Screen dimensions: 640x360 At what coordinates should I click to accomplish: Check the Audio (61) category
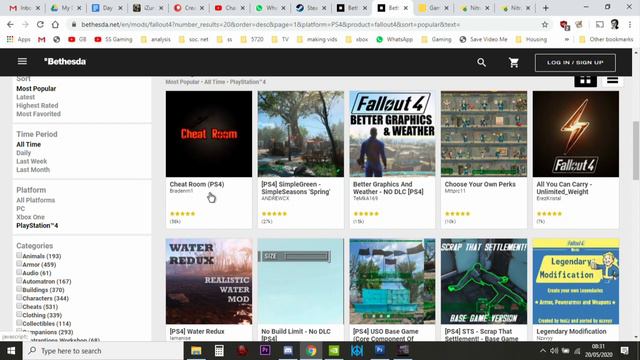coord(19,272)
